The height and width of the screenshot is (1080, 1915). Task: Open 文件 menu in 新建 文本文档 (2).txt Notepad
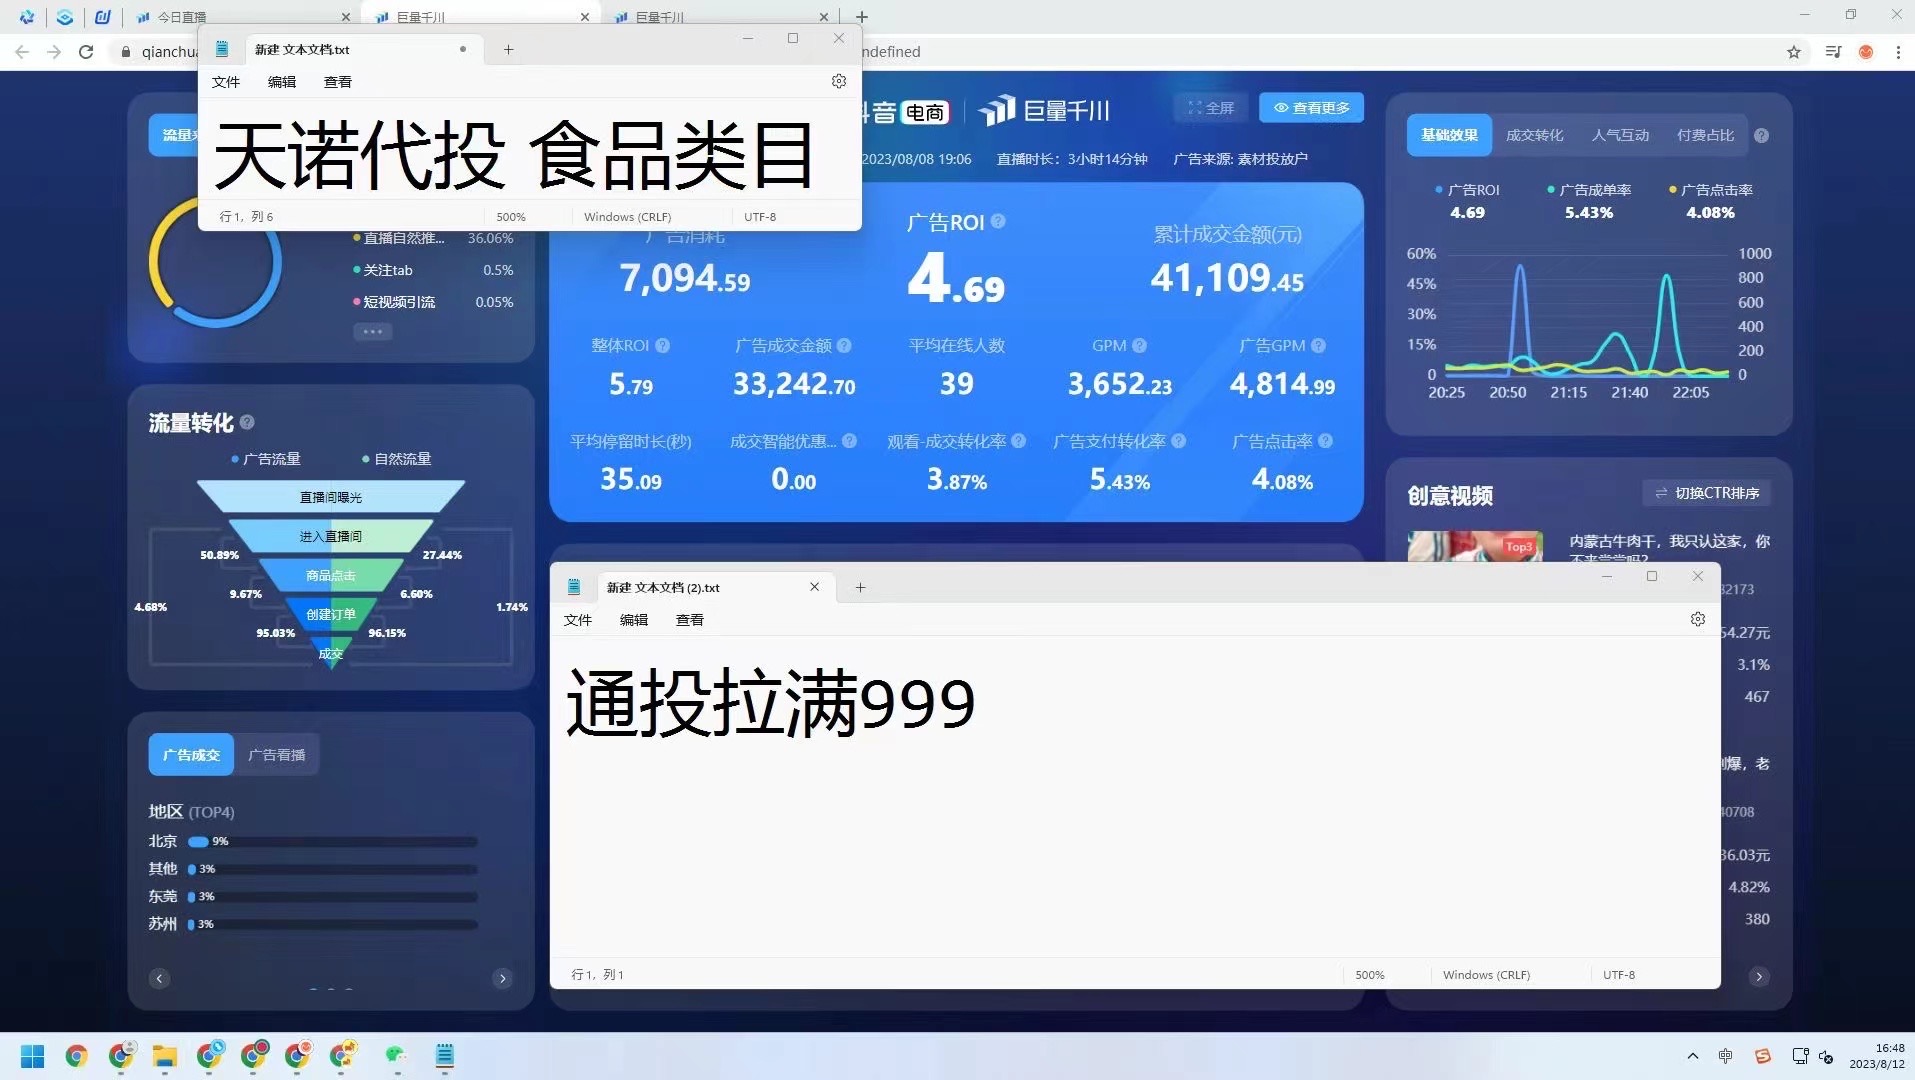[x=578, y=620]
